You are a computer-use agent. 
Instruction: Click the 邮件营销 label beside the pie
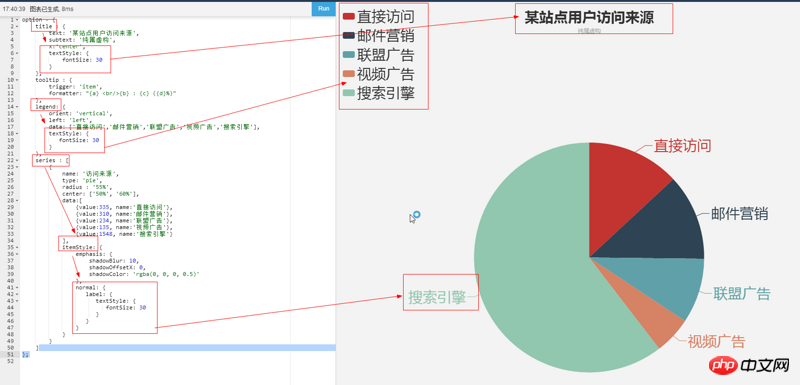(739, 214)
